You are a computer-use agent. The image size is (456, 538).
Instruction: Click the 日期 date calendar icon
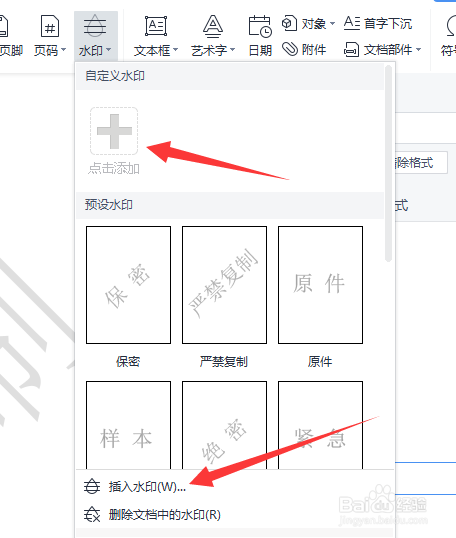click(x=260, y=26)
